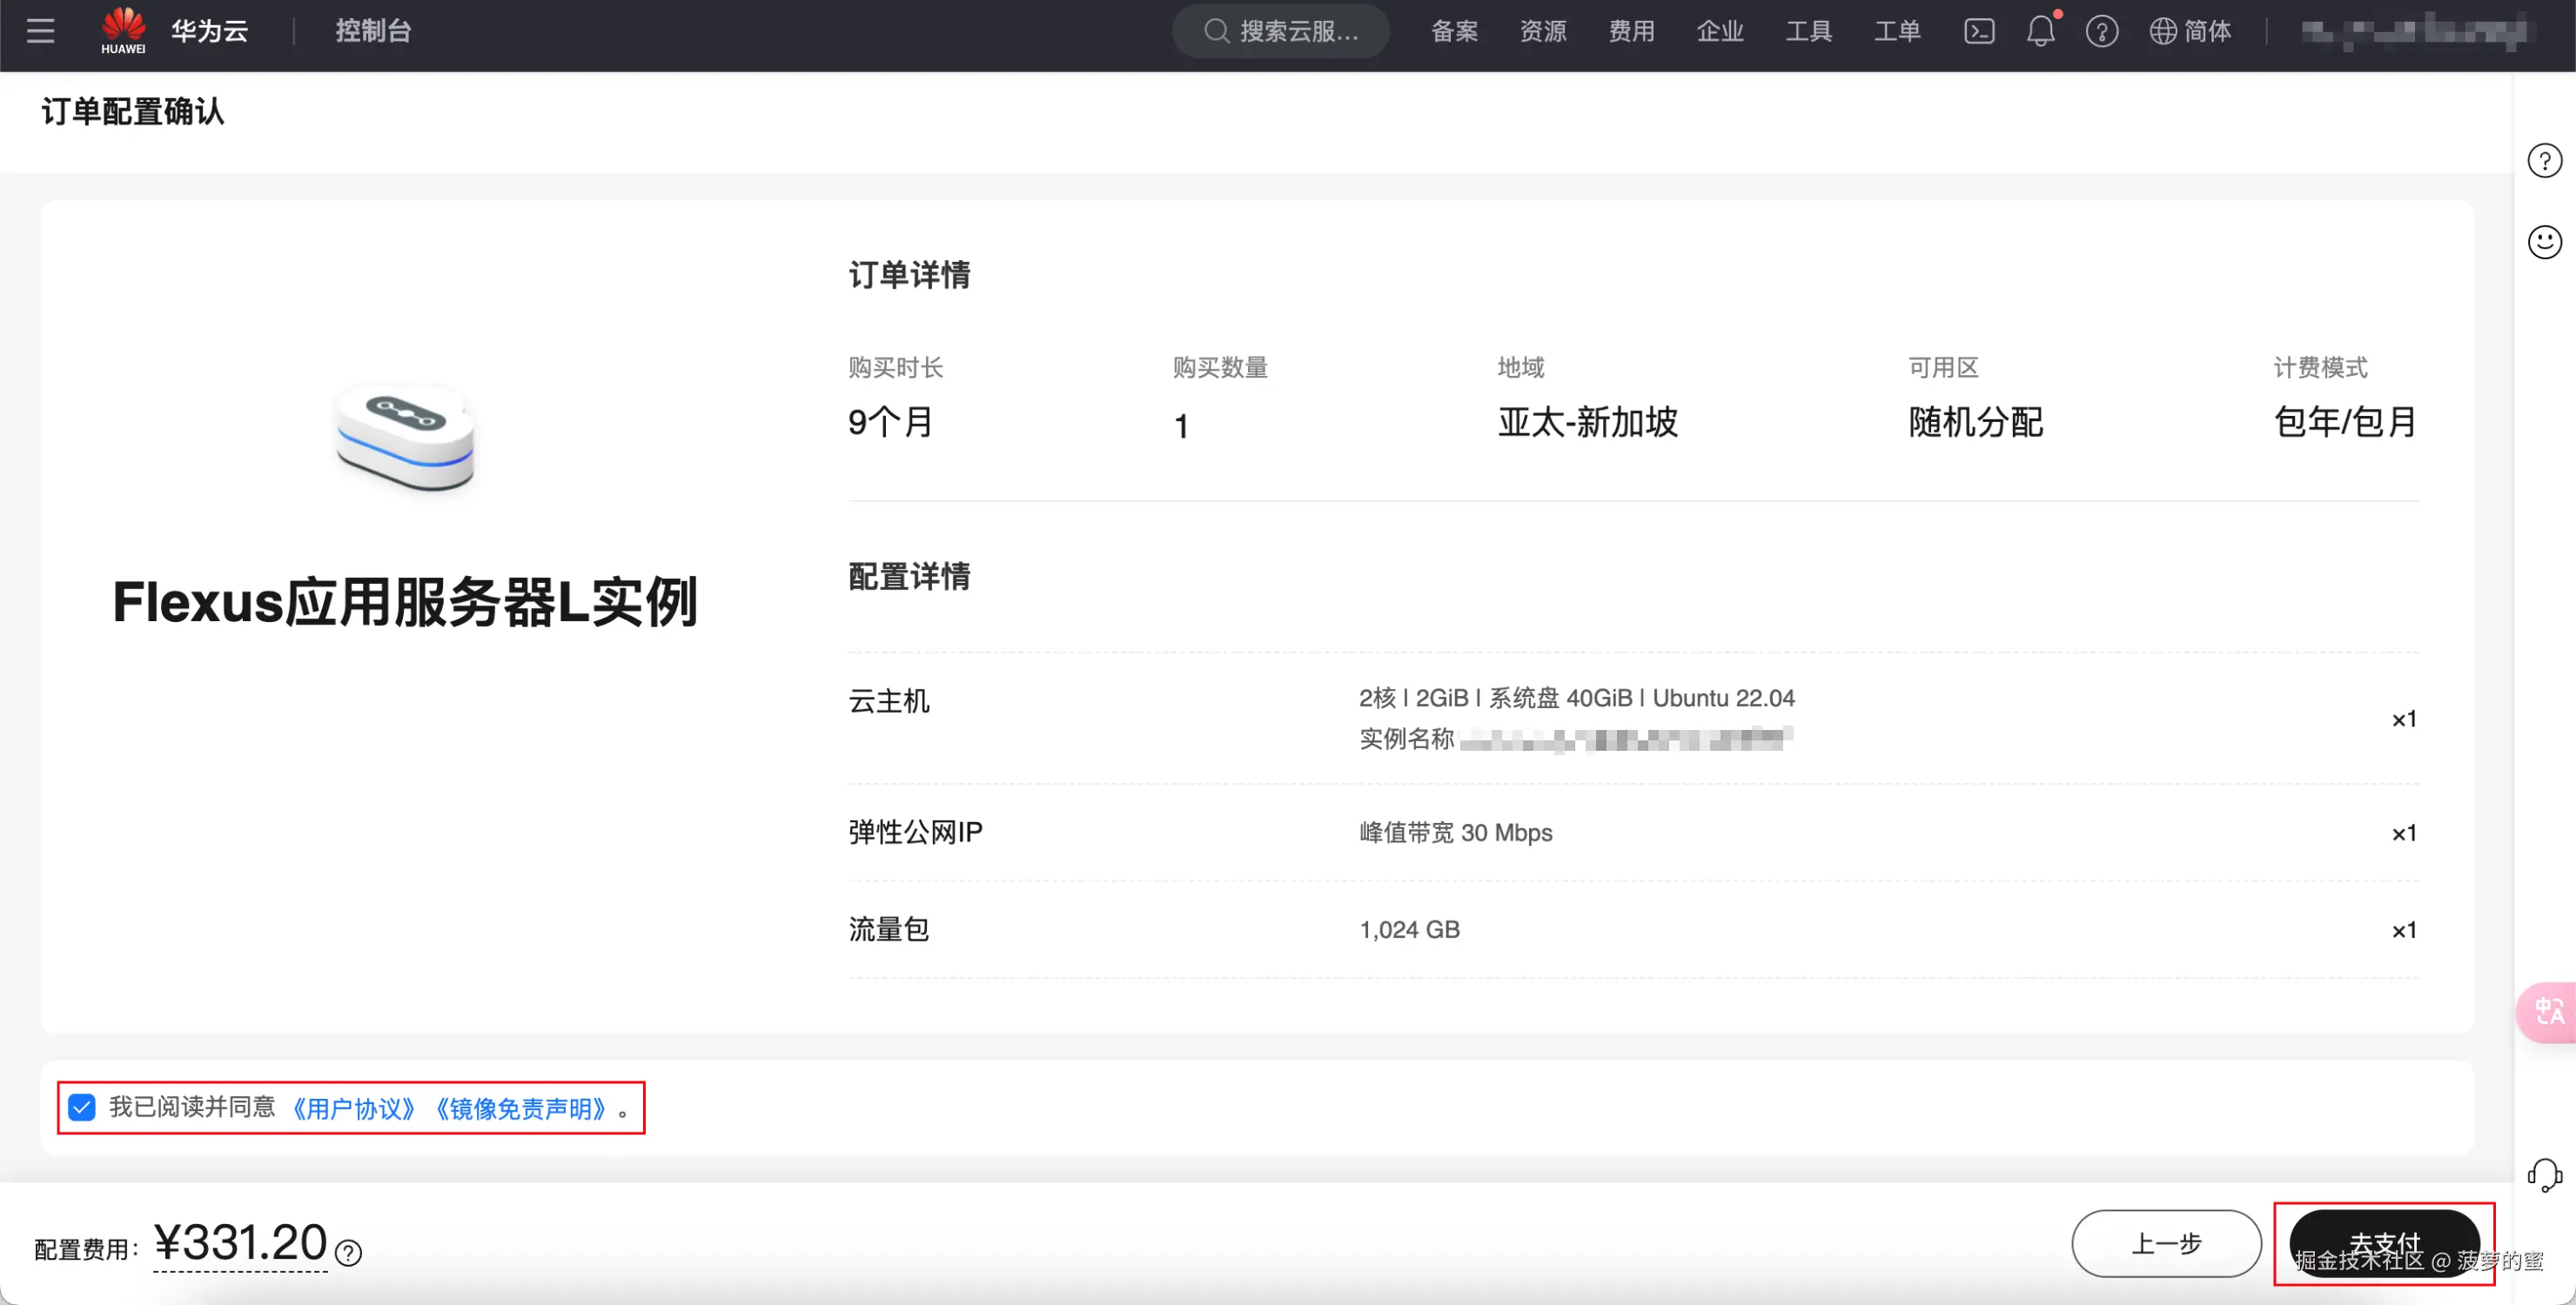Open the account dropdown at top right

point(2410,30)
